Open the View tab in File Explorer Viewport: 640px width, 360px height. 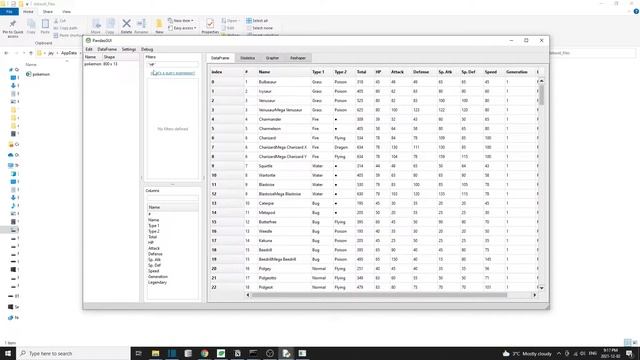click(x=66, y=12)
